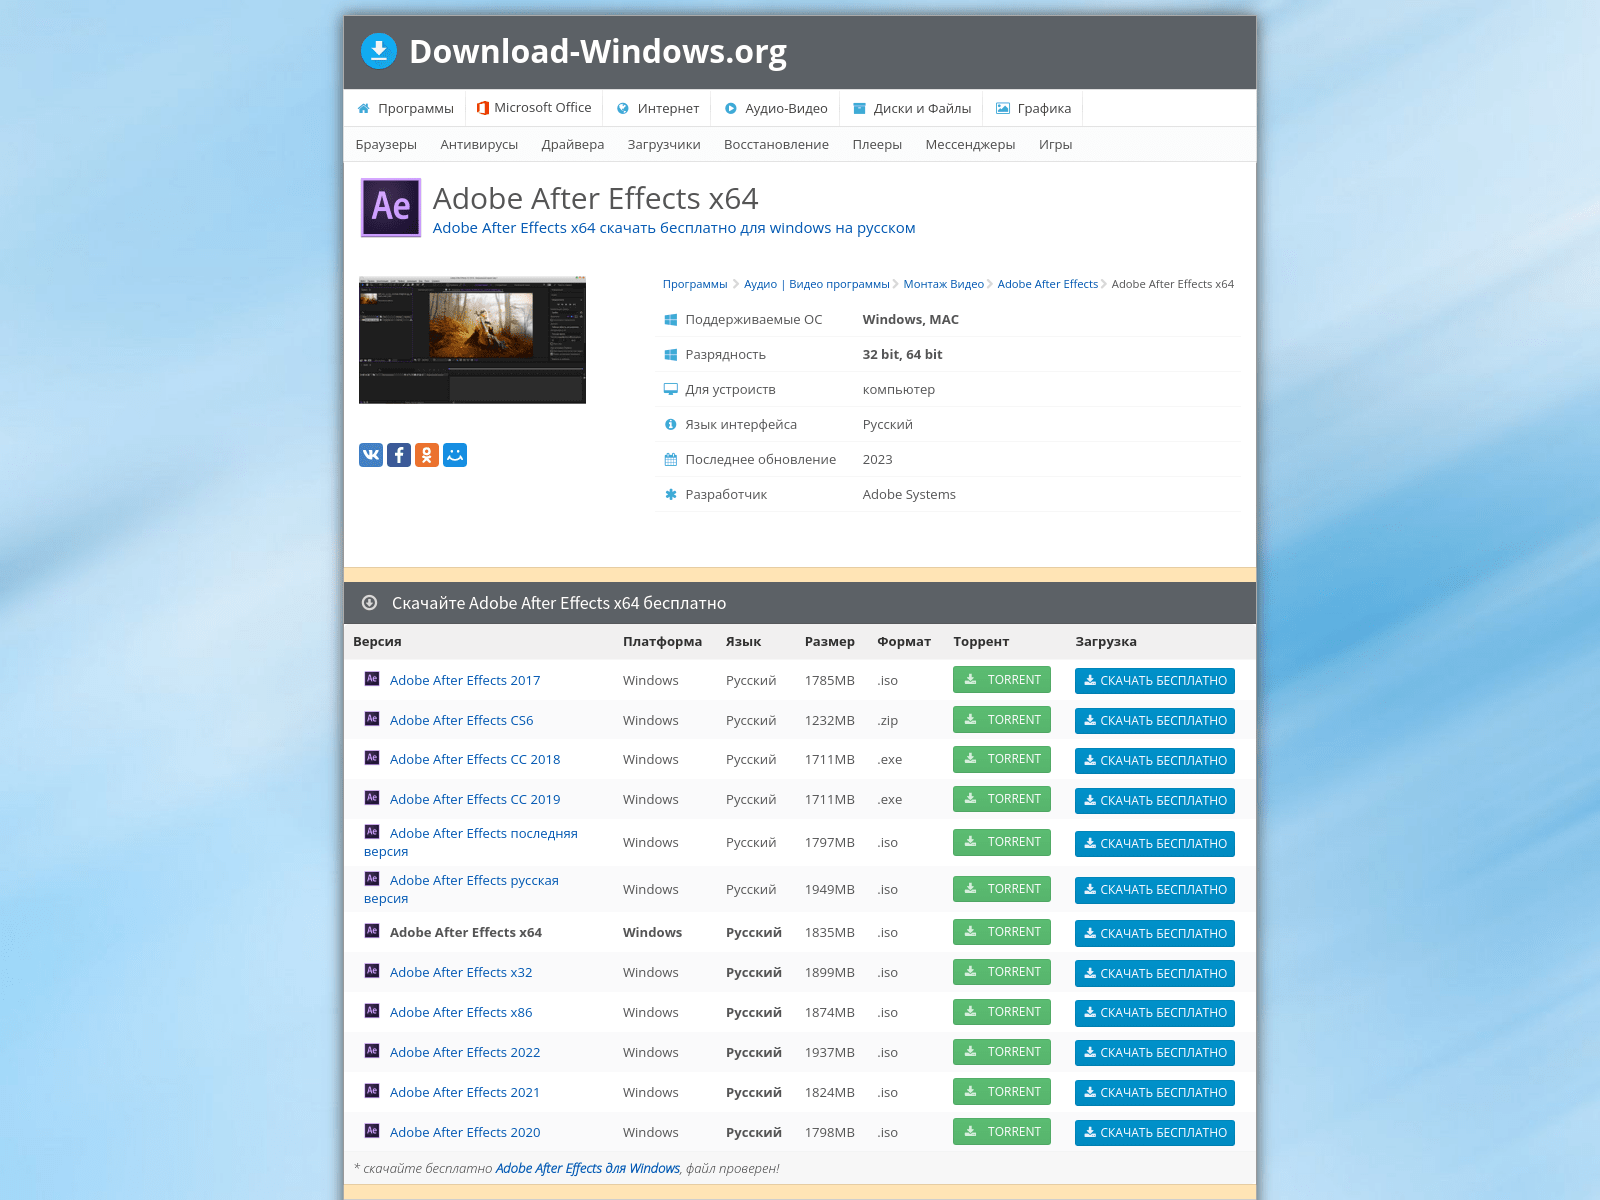Image resolution: width=1600 pixels, height=1200 pixels.
Task: Click Ae icon beside After Effects 2022
Action: point(372,1051)
